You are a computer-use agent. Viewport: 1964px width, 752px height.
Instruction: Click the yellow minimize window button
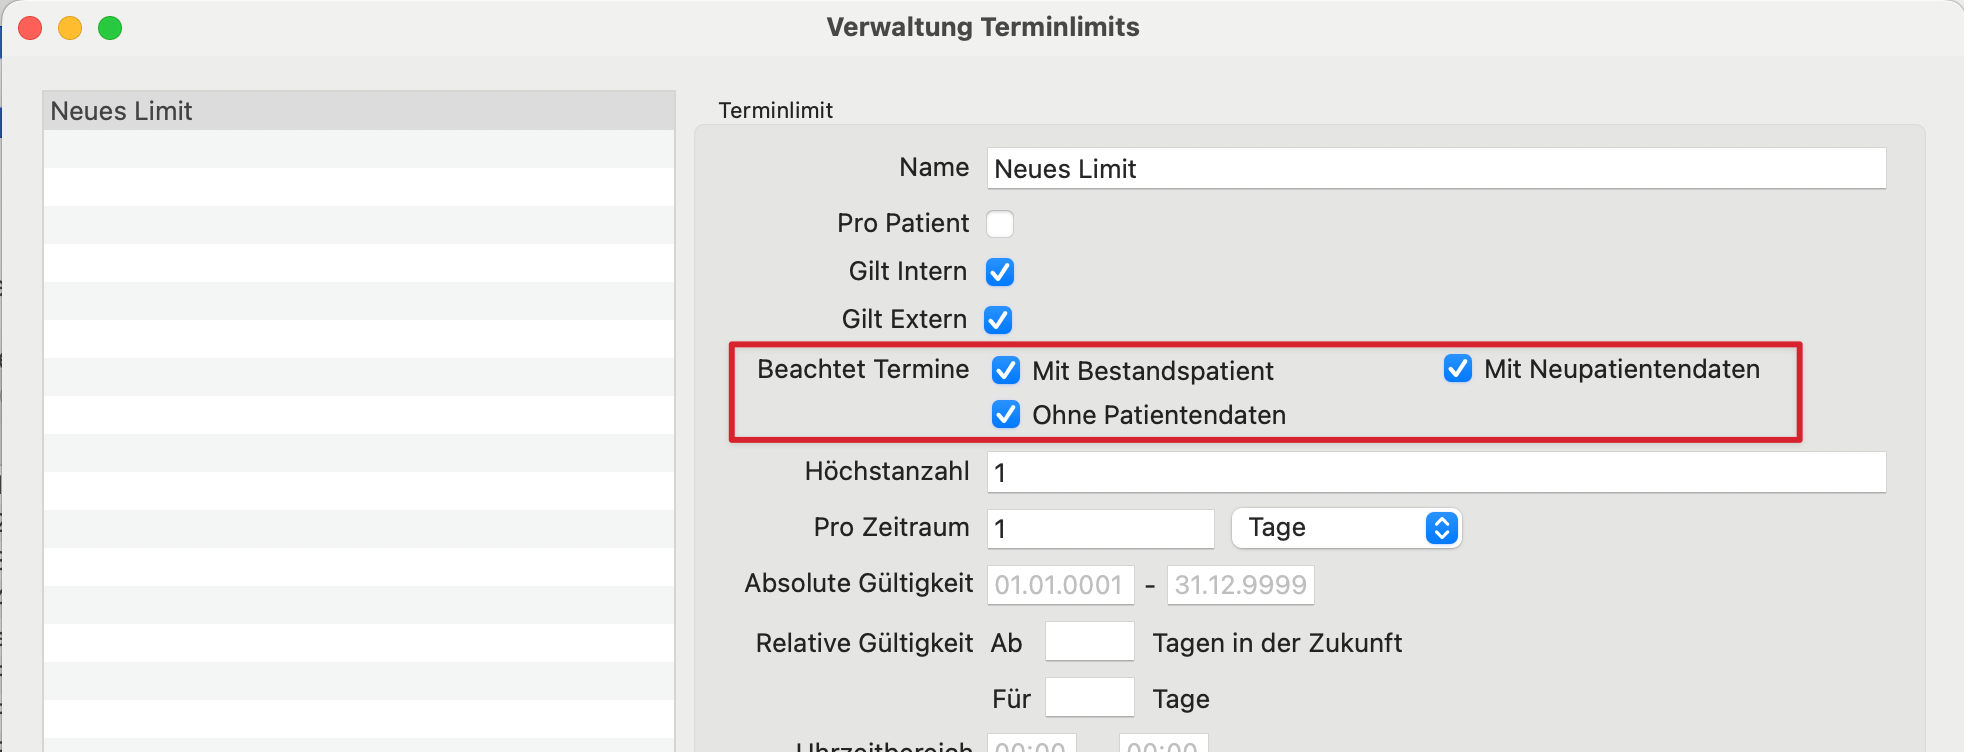[x=70, y=28]
